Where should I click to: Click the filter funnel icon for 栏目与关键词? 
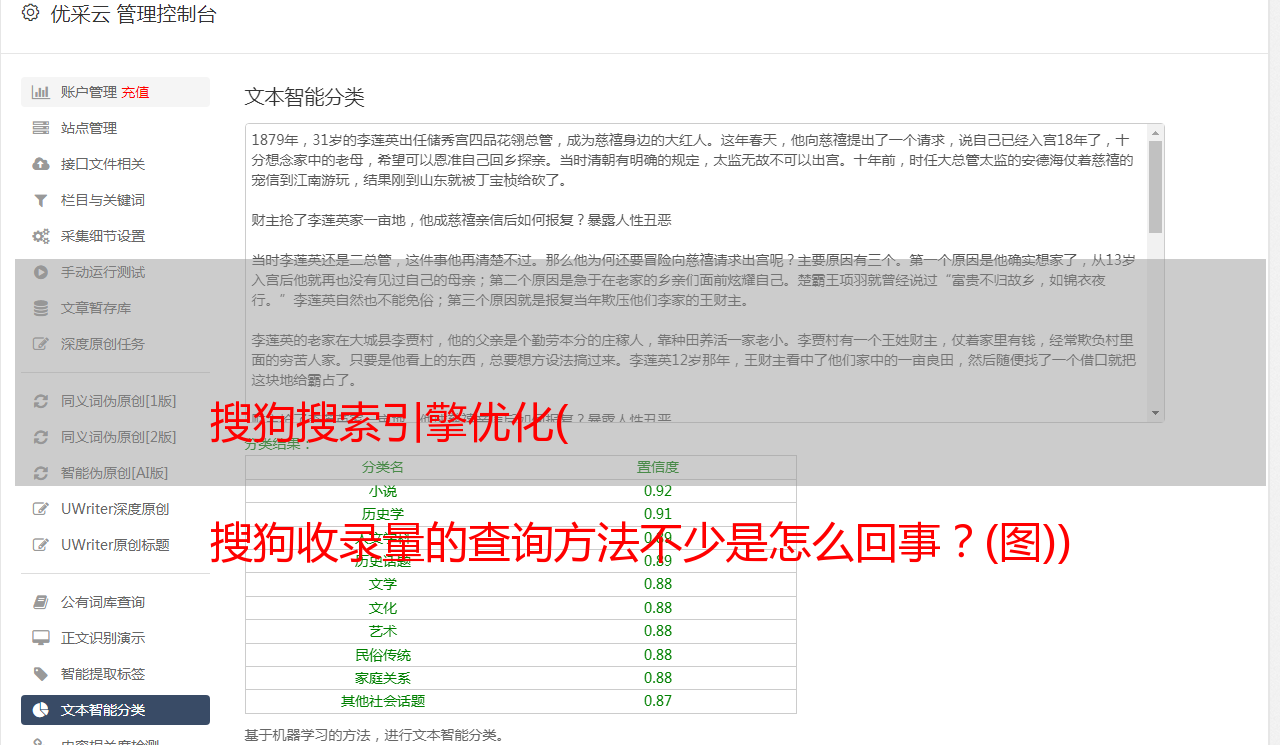pos(40,200)
